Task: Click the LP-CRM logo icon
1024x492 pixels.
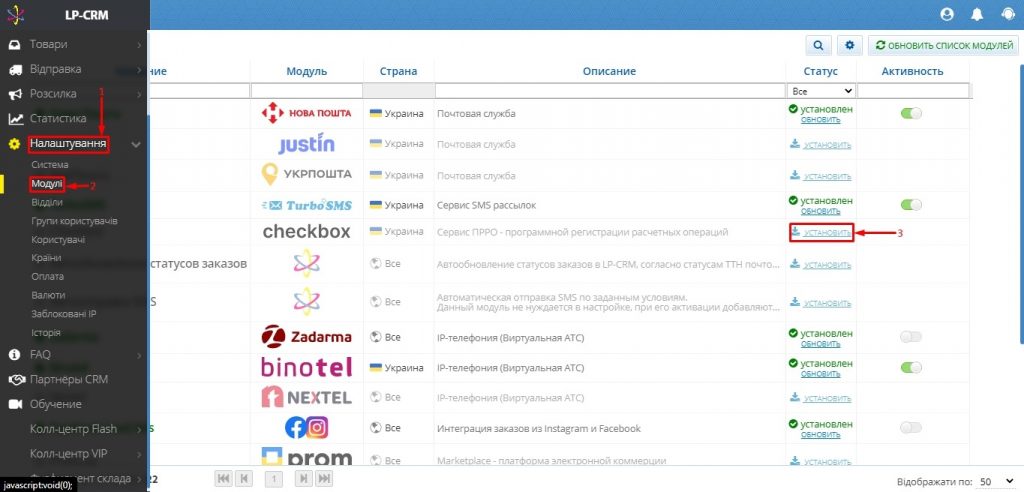Action: coord(15,14)
